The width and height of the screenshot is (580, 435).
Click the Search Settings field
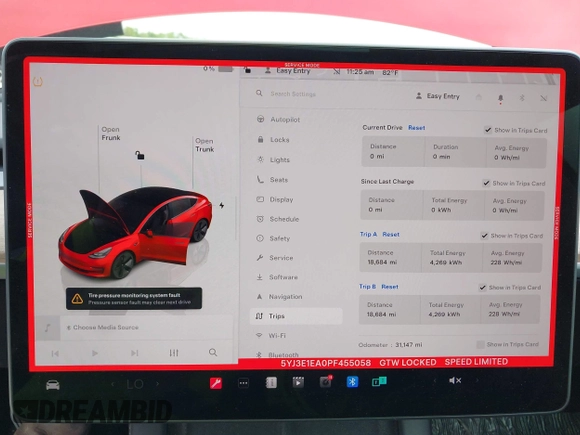[293, 94]
